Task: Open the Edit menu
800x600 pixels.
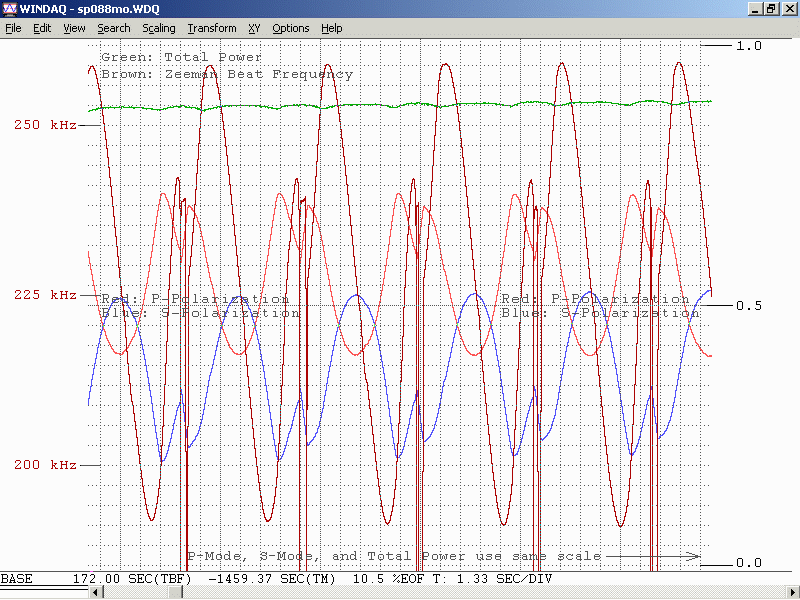Action: point(42,28)
